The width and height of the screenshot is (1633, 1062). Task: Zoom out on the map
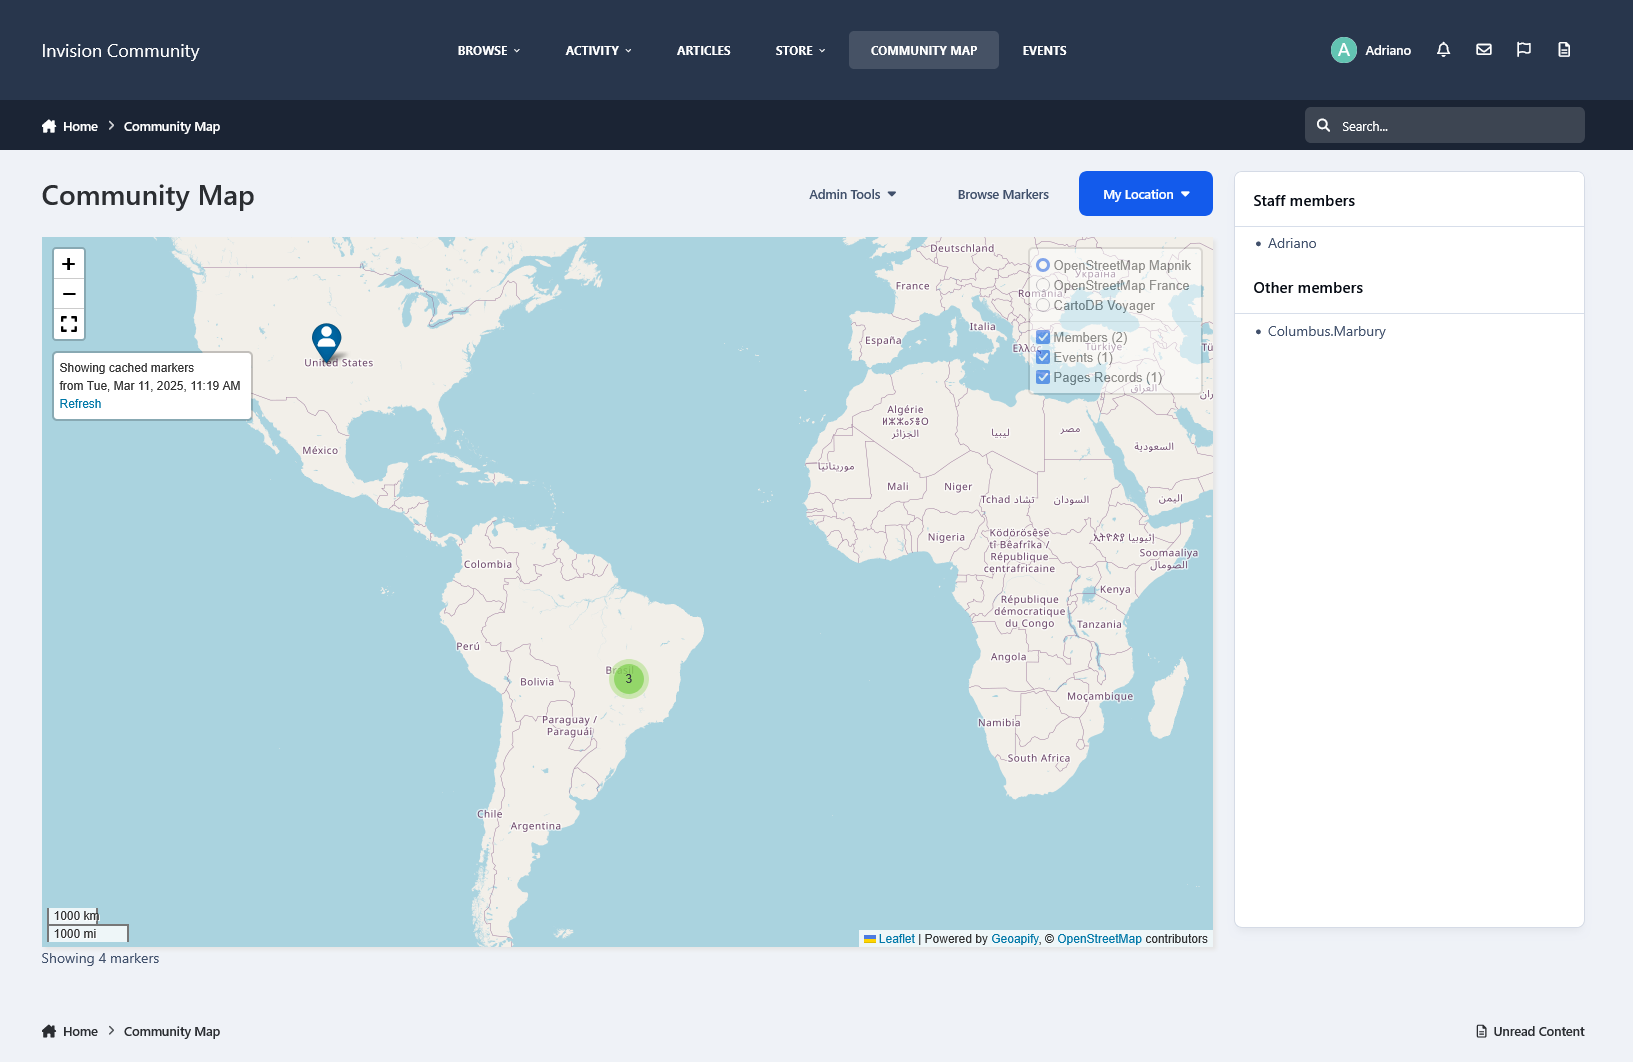point(68,294)
